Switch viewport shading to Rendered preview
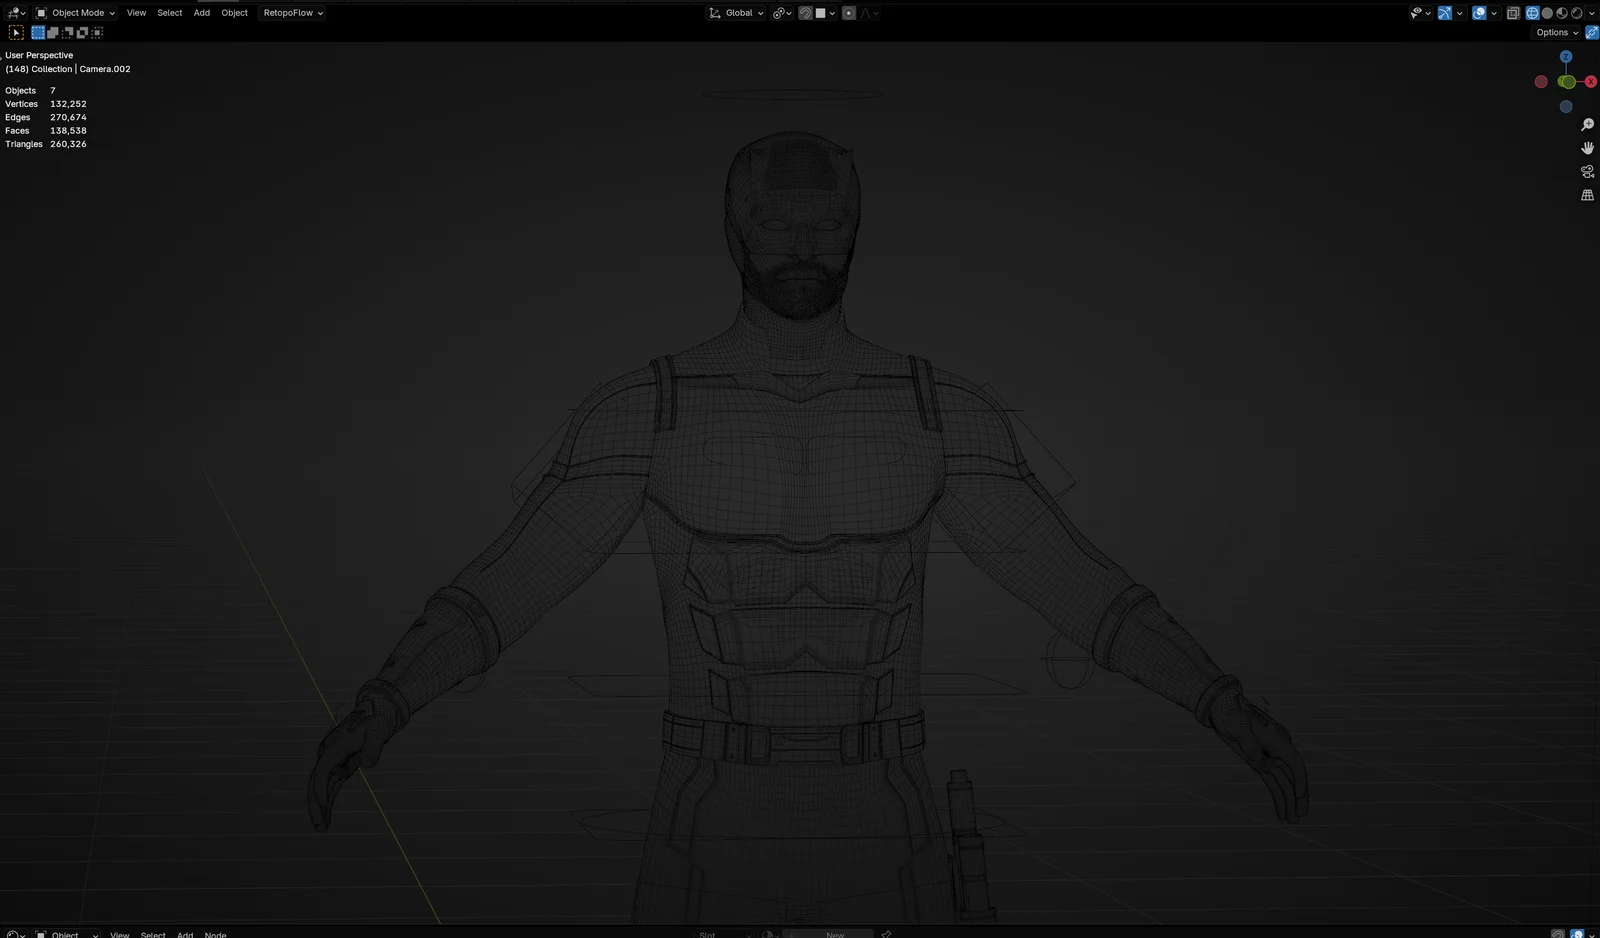1600x938 pixels. [x=1576, y=12]
